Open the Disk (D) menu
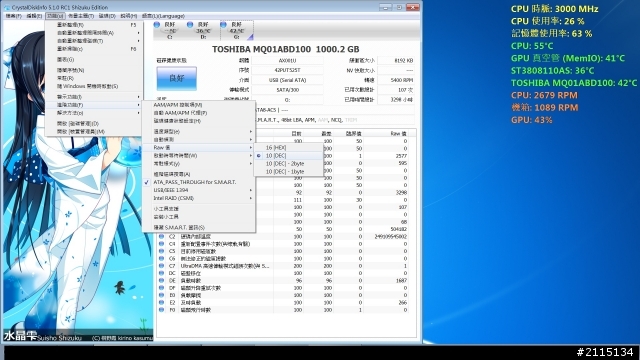The image size is (640, 360). [x=107, y=16]
